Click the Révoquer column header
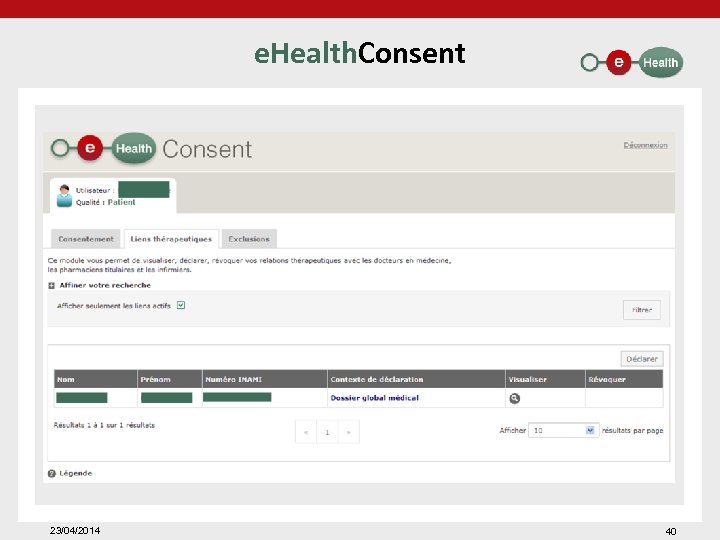This screenshot has width=720, height=540. click(x=624, y=379)
